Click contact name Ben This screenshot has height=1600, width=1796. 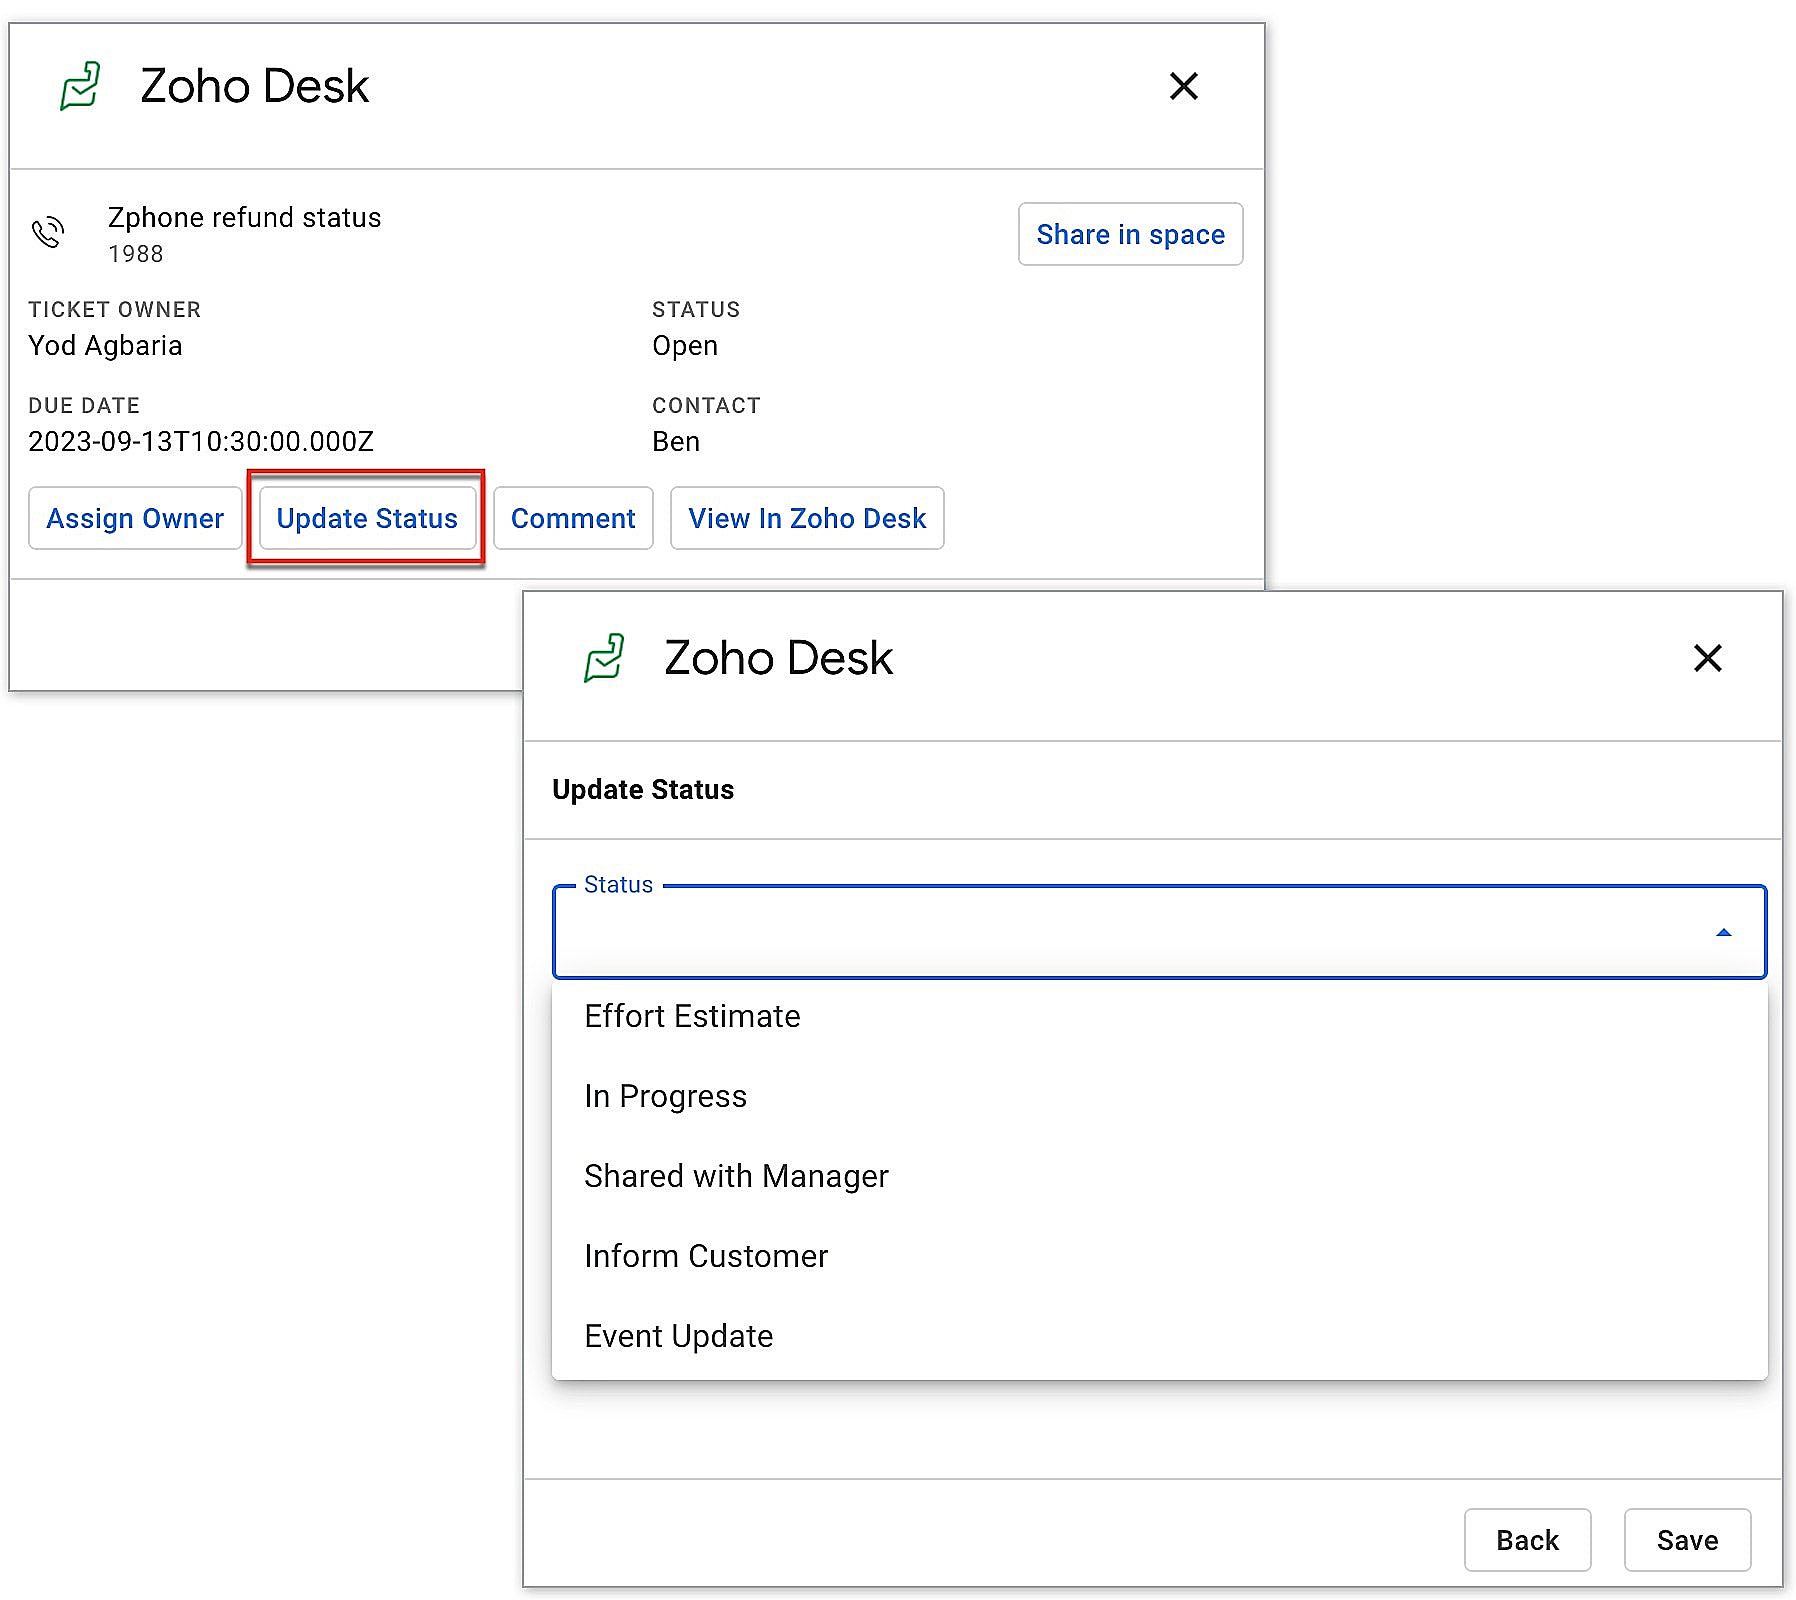[676, 442]
